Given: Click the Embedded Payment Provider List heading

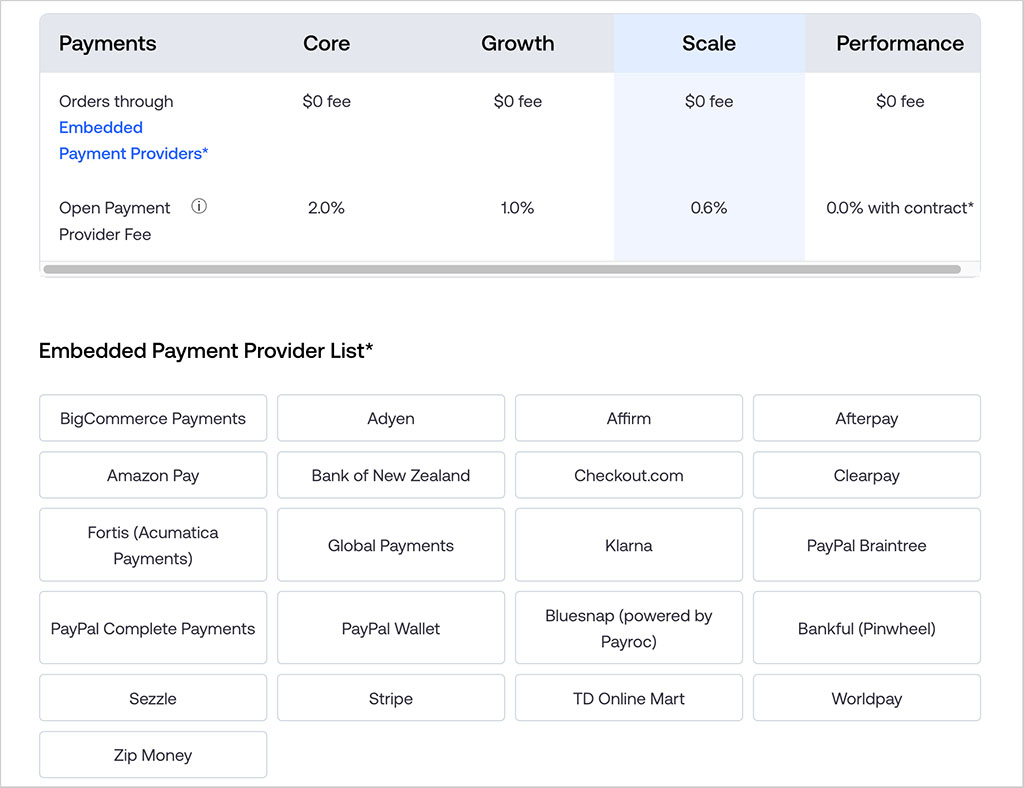Looking at the screenshot, I should [206, 351].
